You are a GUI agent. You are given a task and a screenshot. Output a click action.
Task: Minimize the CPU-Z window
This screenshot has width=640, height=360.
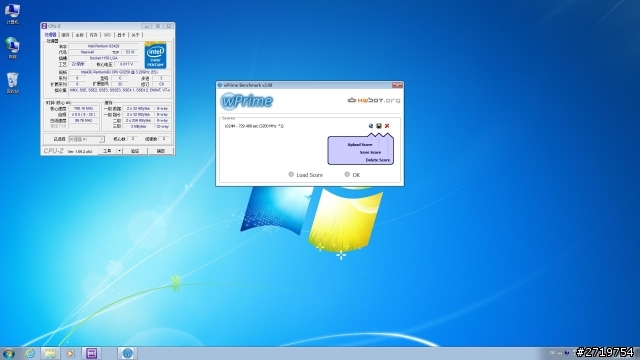147,26
